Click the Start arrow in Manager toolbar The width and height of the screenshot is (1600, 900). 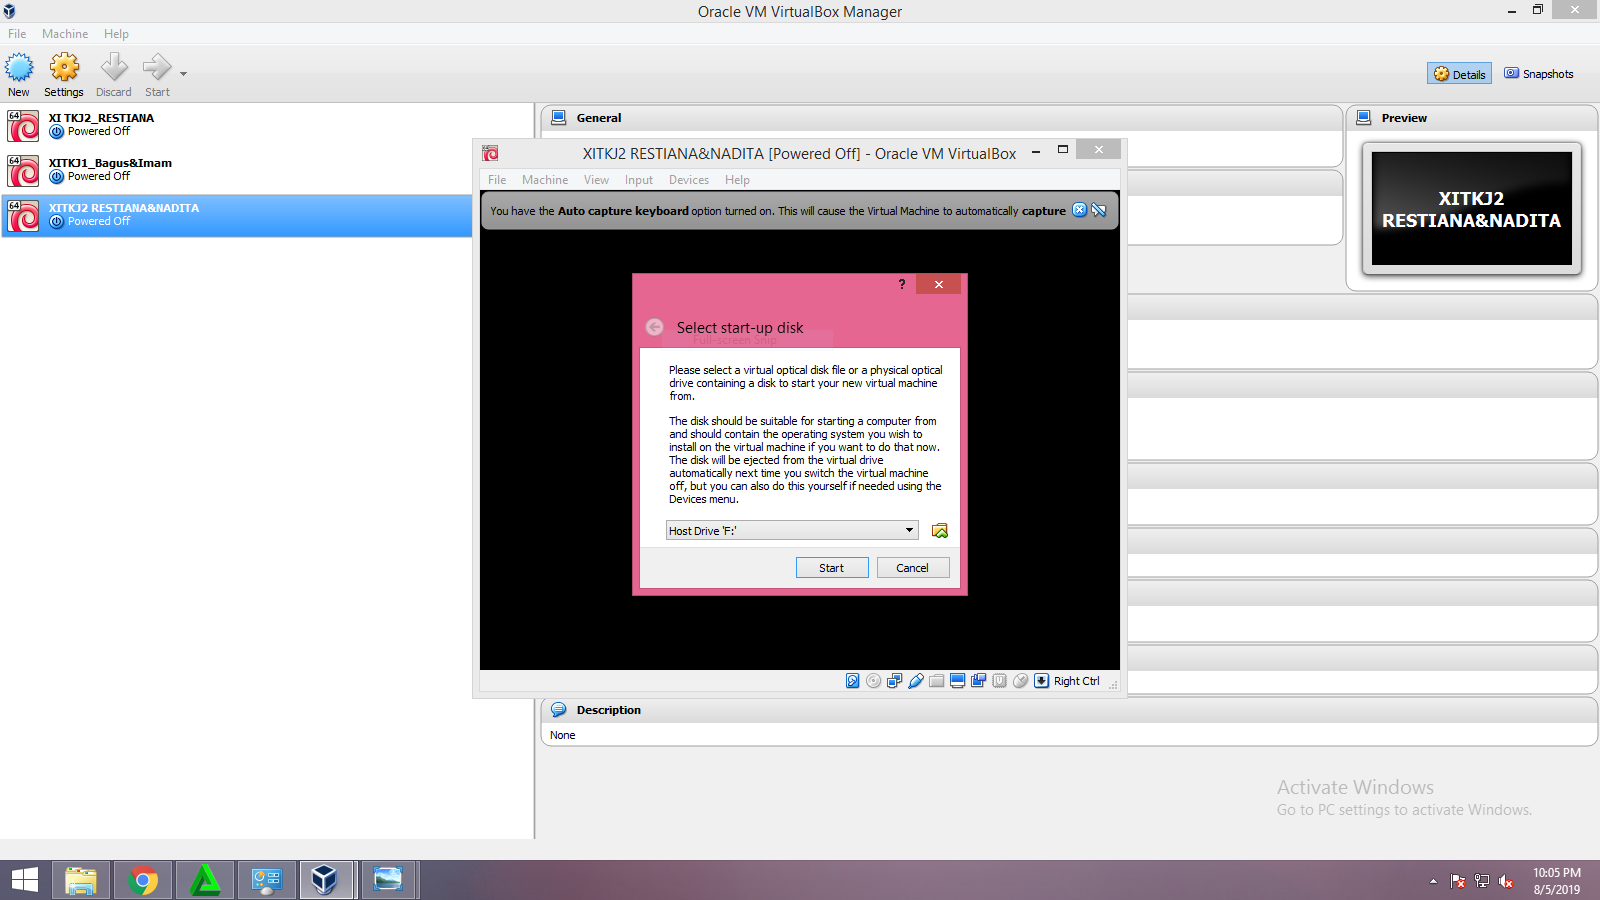(157, 68)
